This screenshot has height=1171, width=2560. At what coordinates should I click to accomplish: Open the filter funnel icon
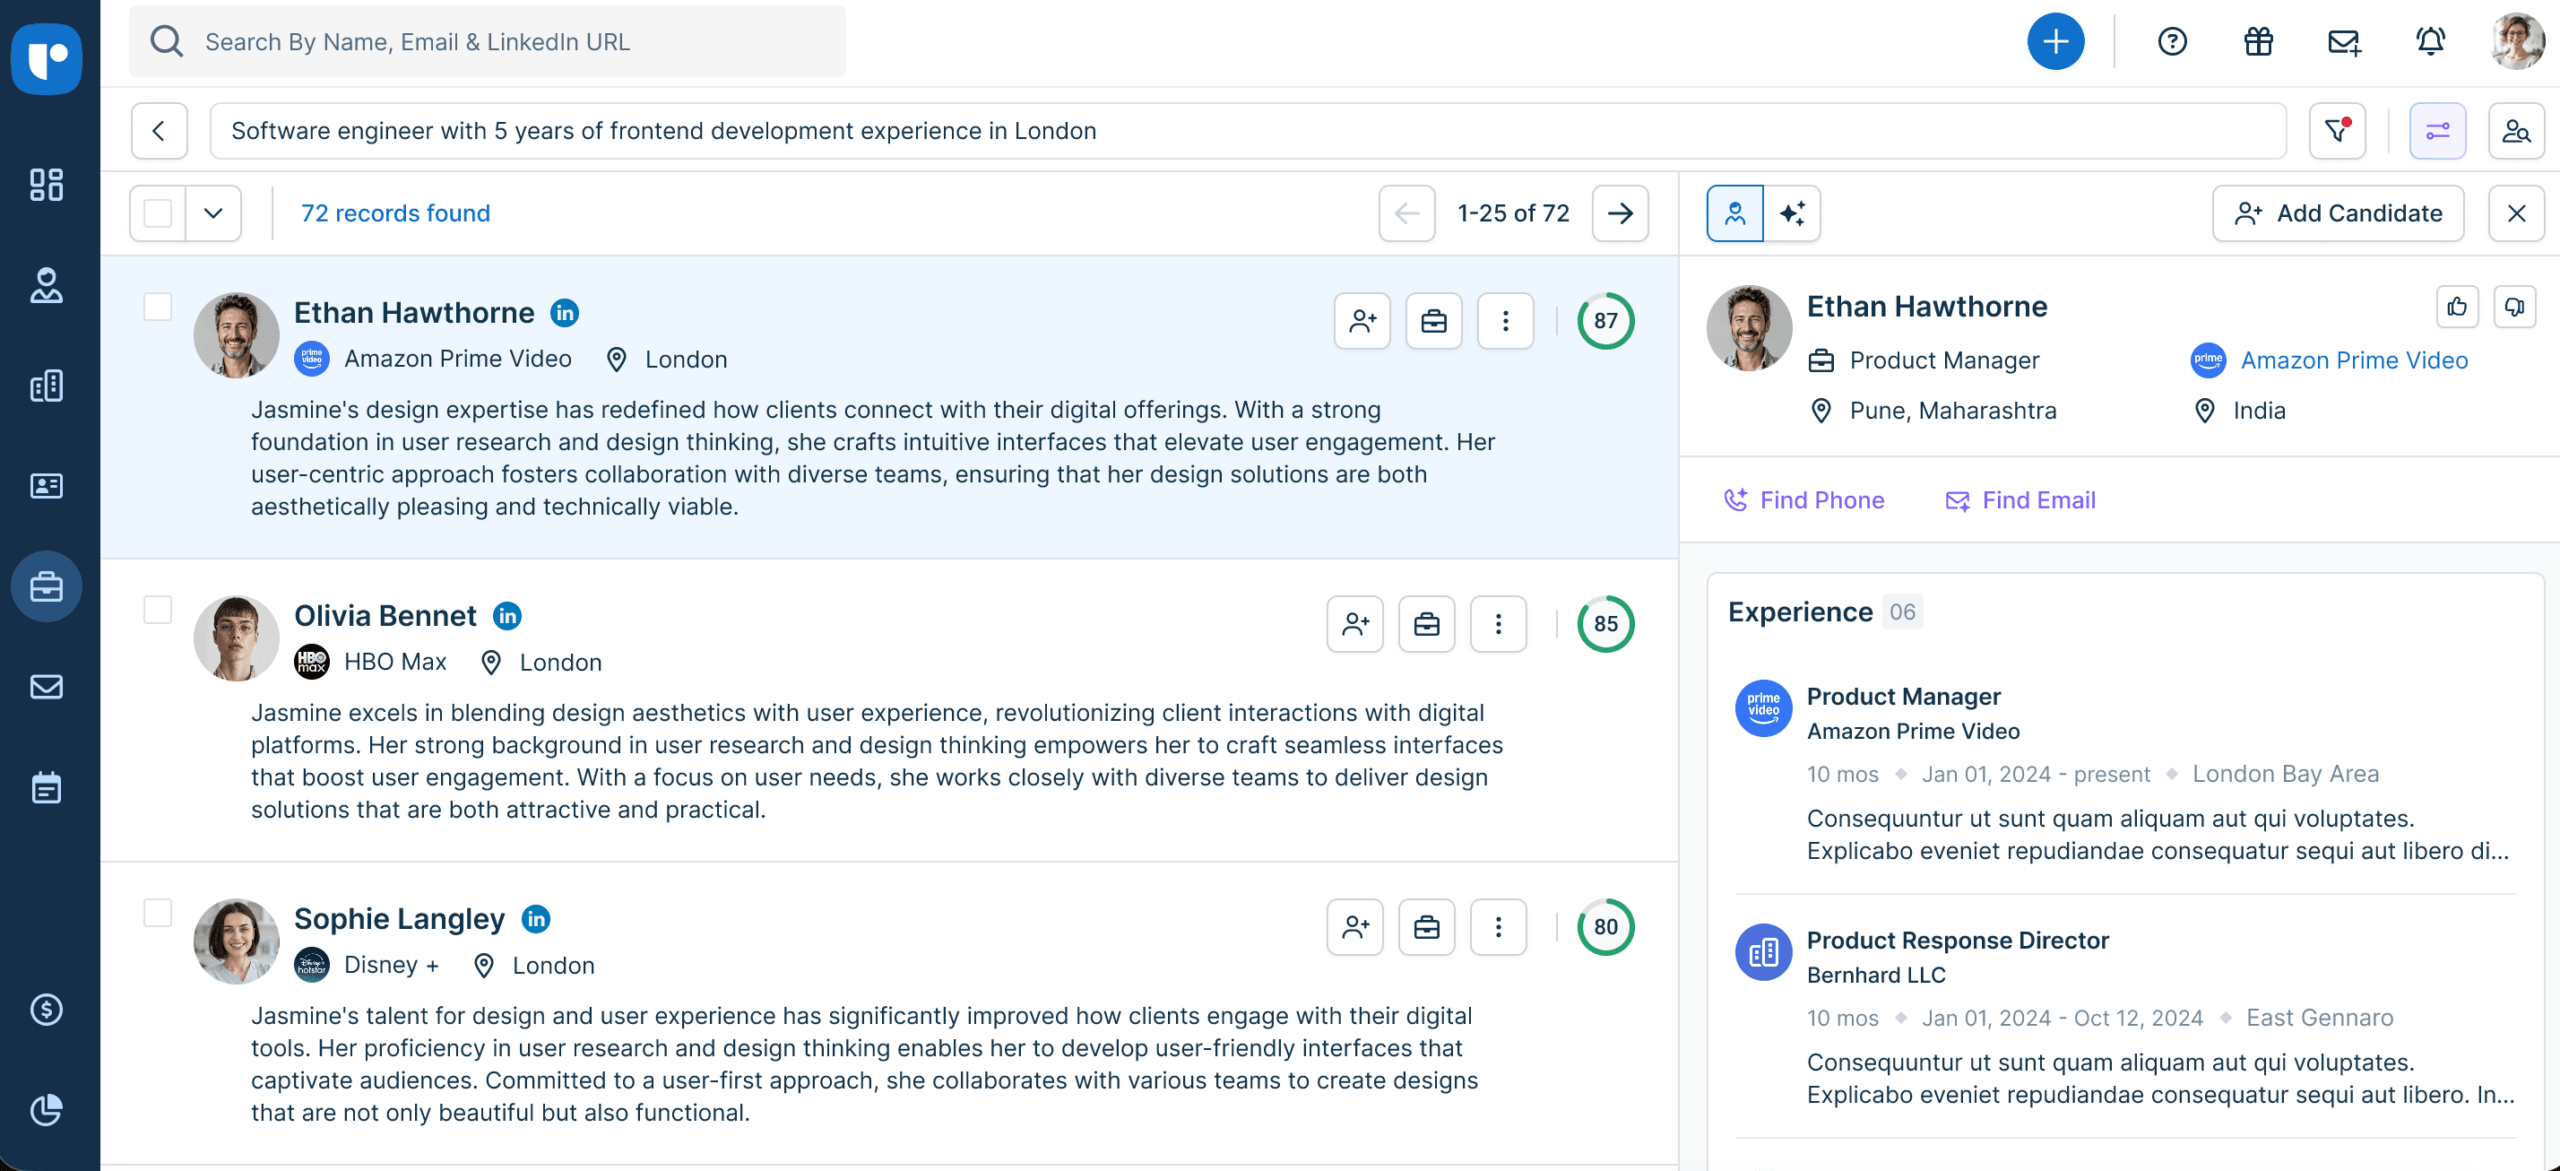pyautogui.click(x=2337, y=131)
